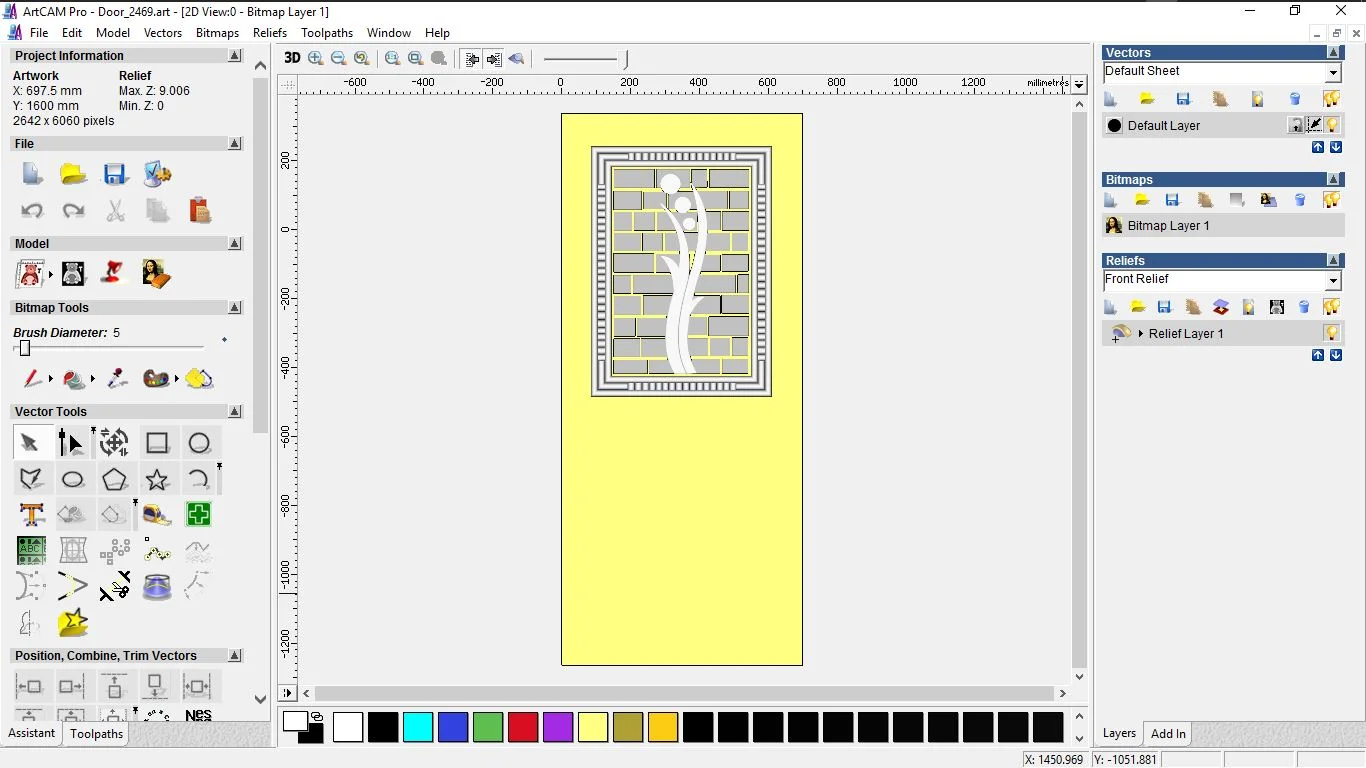Click the Save file icon
This screenshot has height=768, width=1366.
click(x=115, y=174)
